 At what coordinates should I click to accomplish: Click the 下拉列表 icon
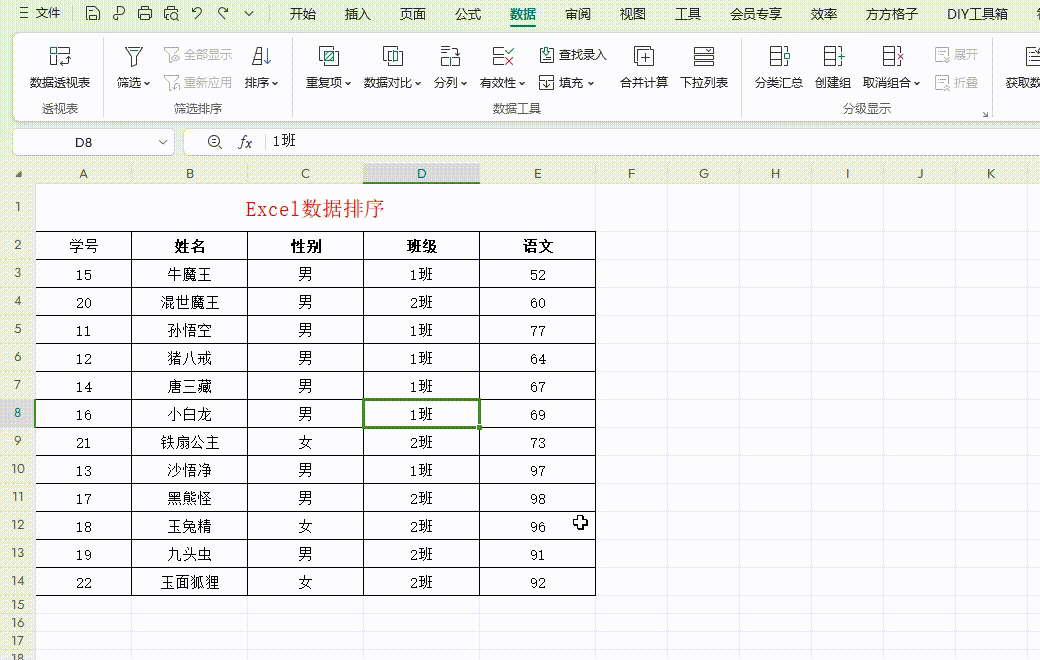pos(704,56)
